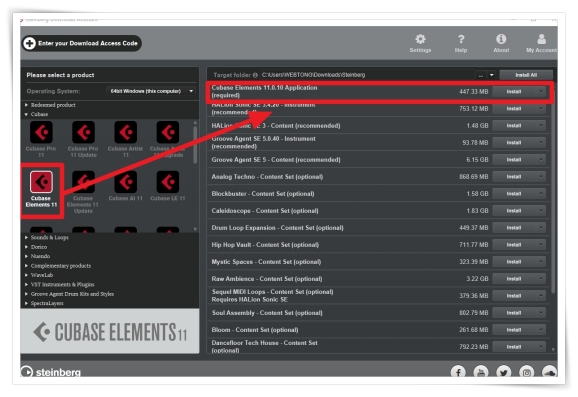Install Groove Agent SE 5.0.40 Instrument
This screenshot has height=397, width=578.
[x=514, y=143]
